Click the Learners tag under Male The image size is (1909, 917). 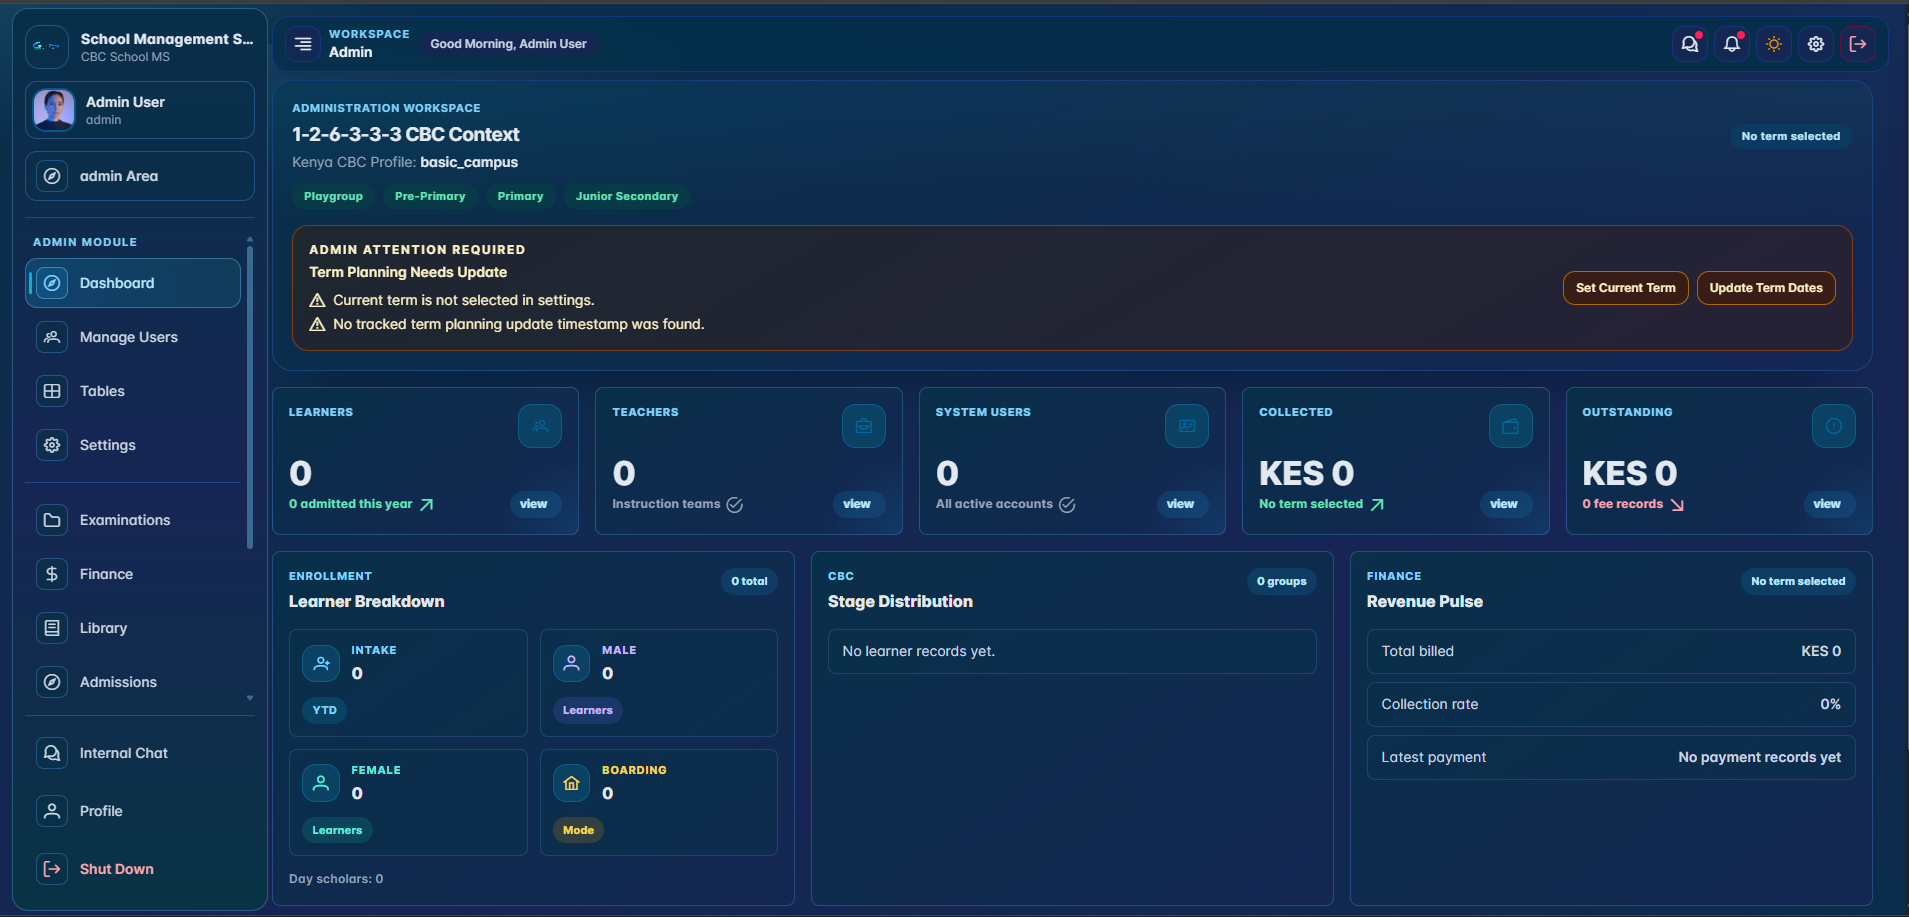click(x=588, y=710)
